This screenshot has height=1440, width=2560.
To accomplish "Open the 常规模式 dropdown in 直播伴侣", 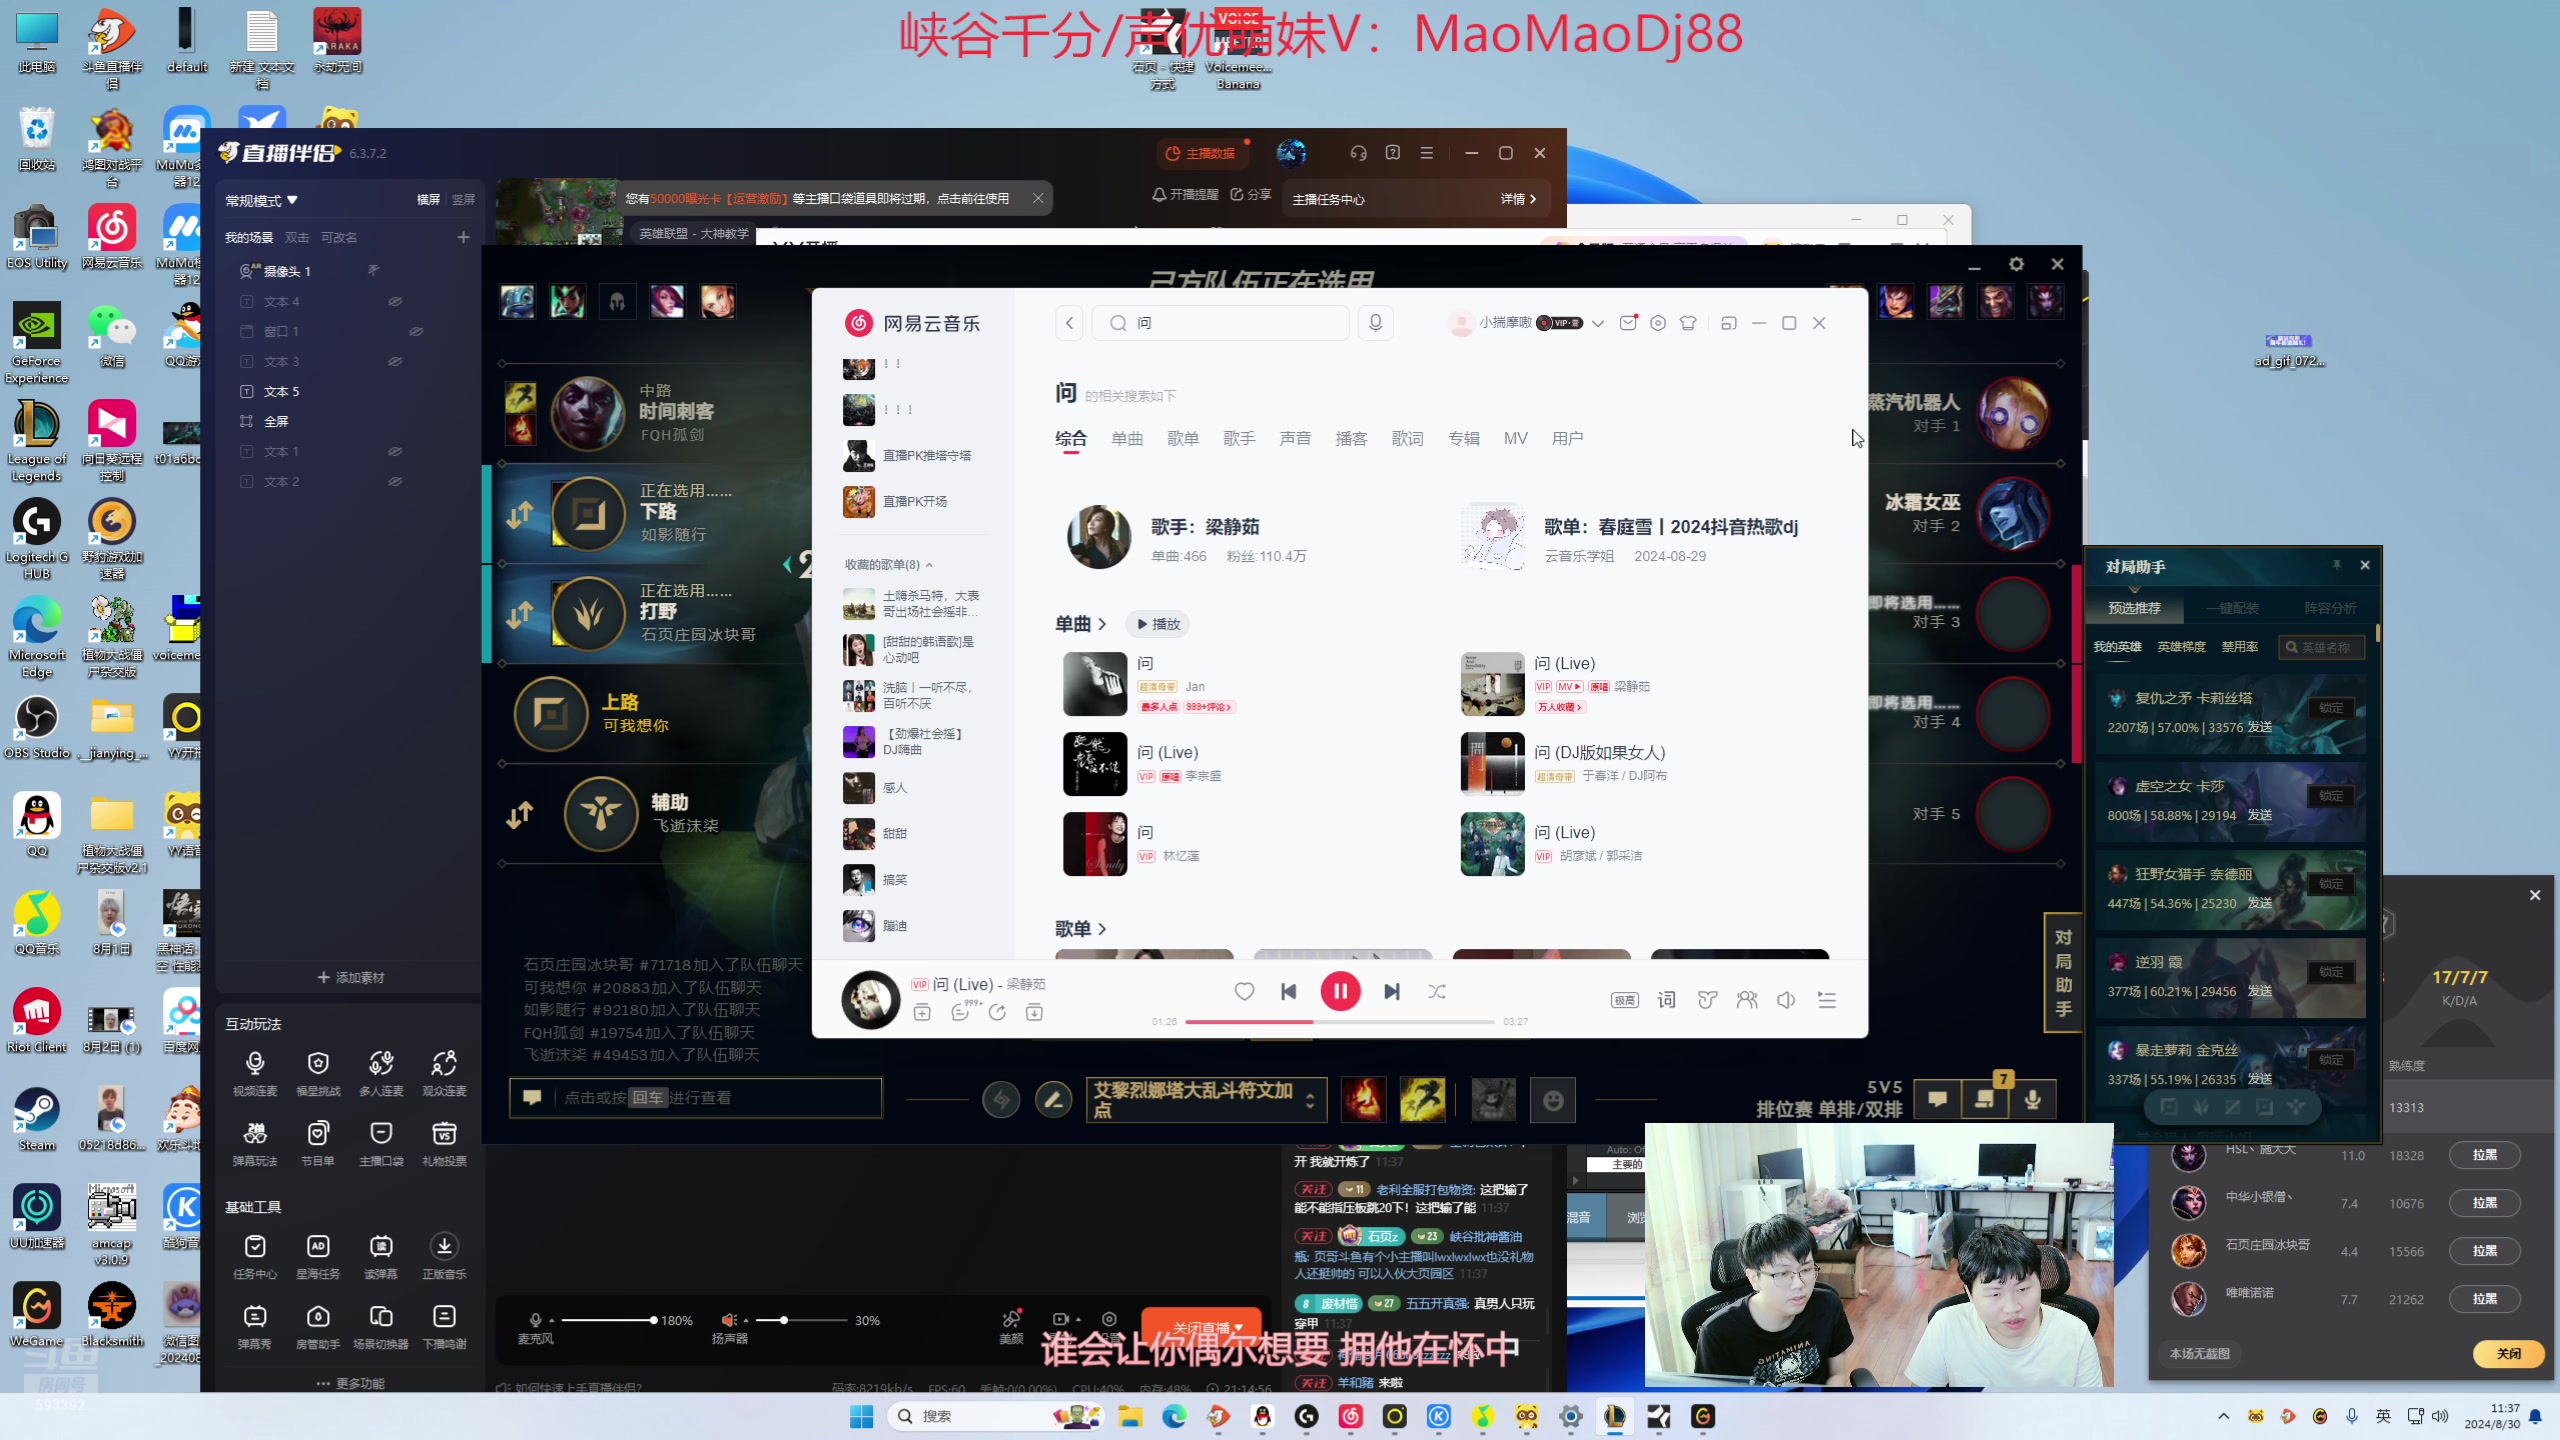I will point(261,200).
